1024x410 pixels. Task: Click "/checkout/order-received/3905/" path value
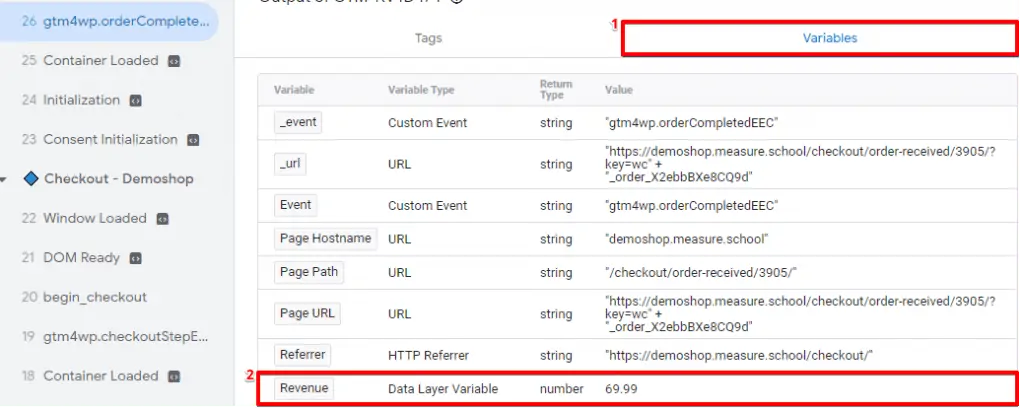pos(701,273)
